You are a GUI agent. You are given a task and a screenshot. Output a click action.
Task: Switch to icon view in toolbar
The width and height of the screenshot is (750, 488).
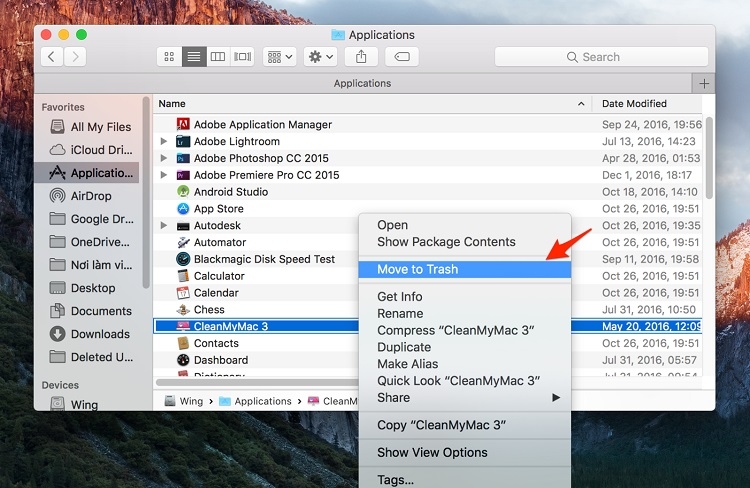coord(169,57)
